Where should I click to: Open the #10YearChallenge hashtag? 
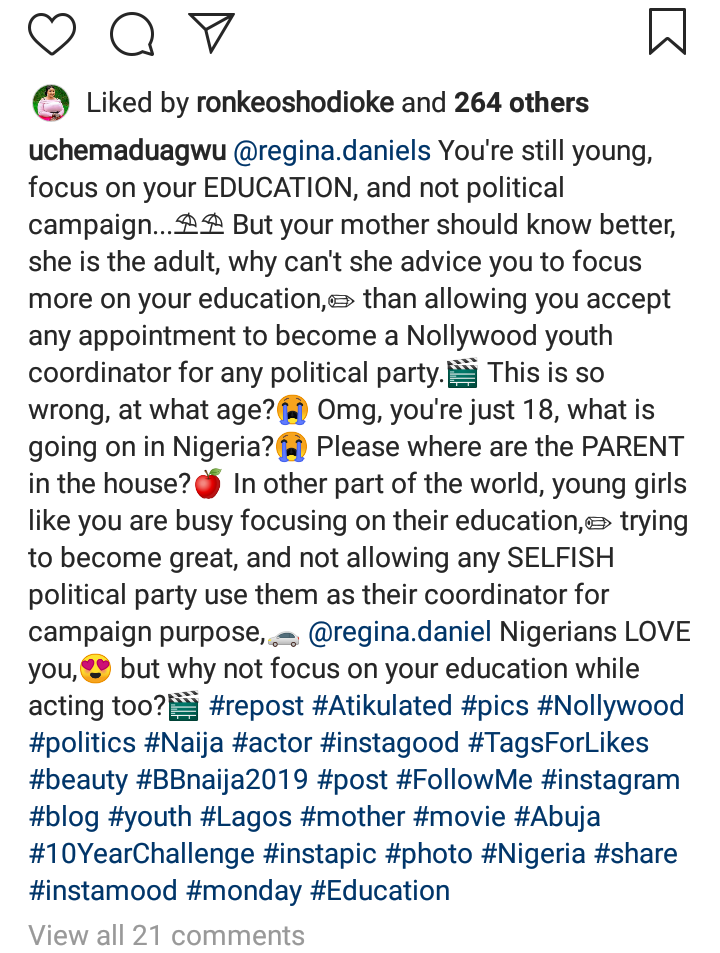[x=142, y=854]
